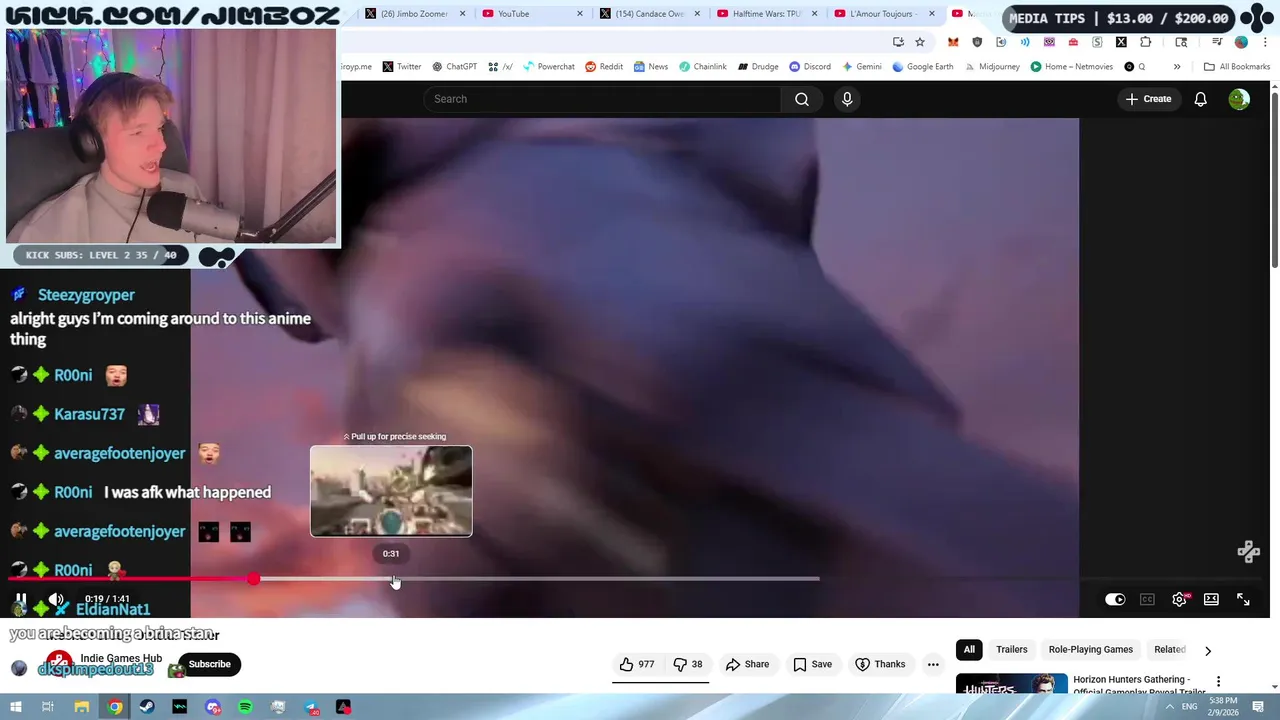
Task: Open the ChatGPT bookmark
Action: click(454, 66)
